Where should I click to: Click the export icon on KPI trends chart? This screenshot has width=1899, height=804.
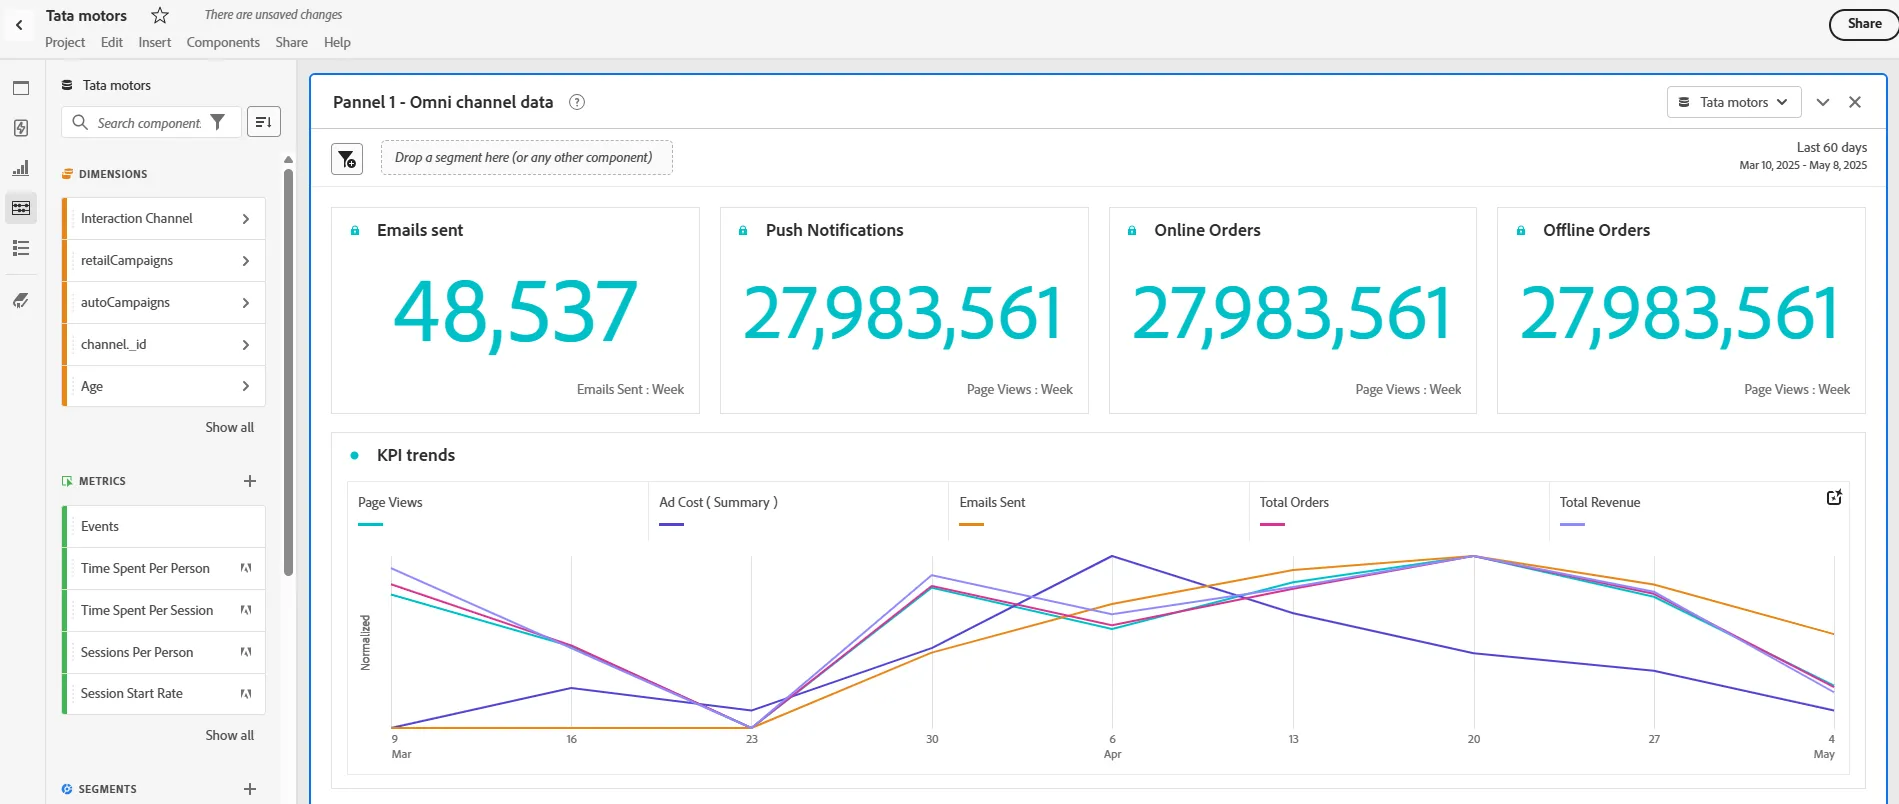click(x=1834, y=497)
